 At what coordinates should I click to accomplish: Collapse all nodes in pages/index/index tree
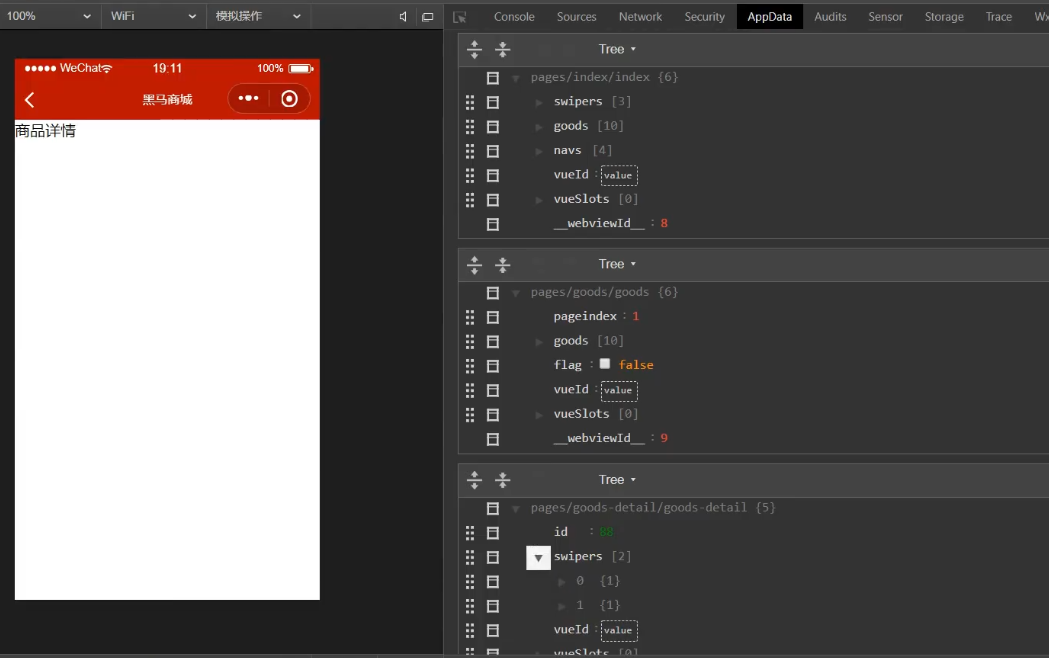(502, 49)
